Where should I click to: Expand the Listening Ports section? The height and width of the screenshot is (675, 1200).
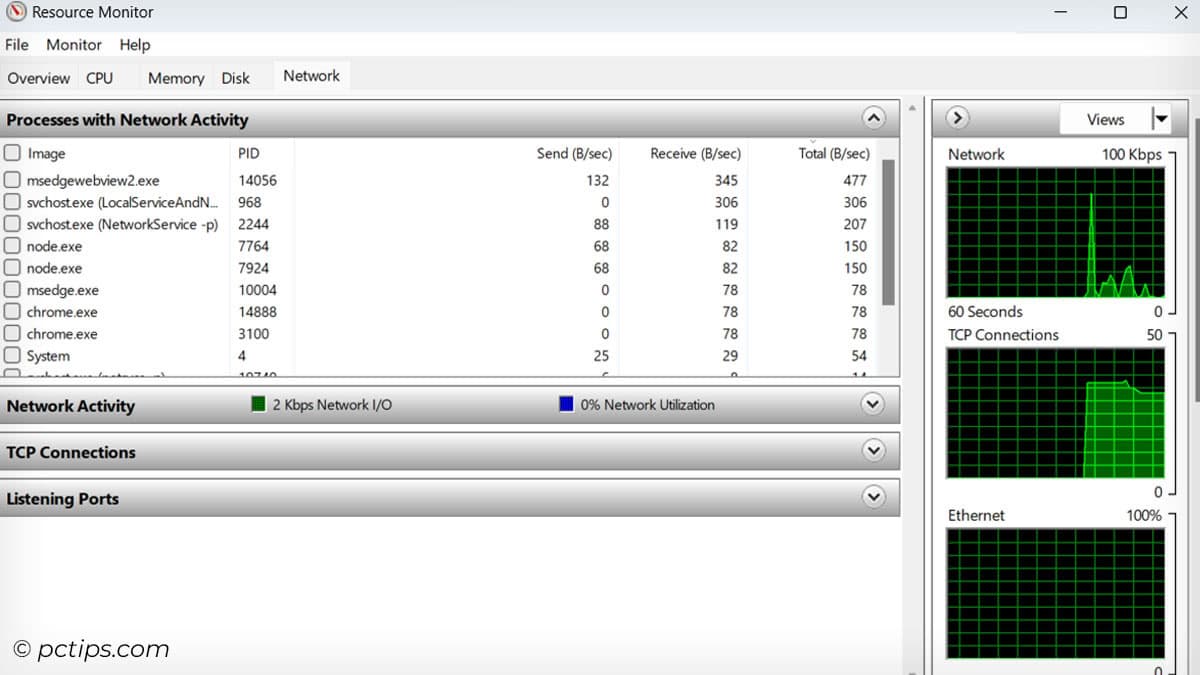(873, 497)
